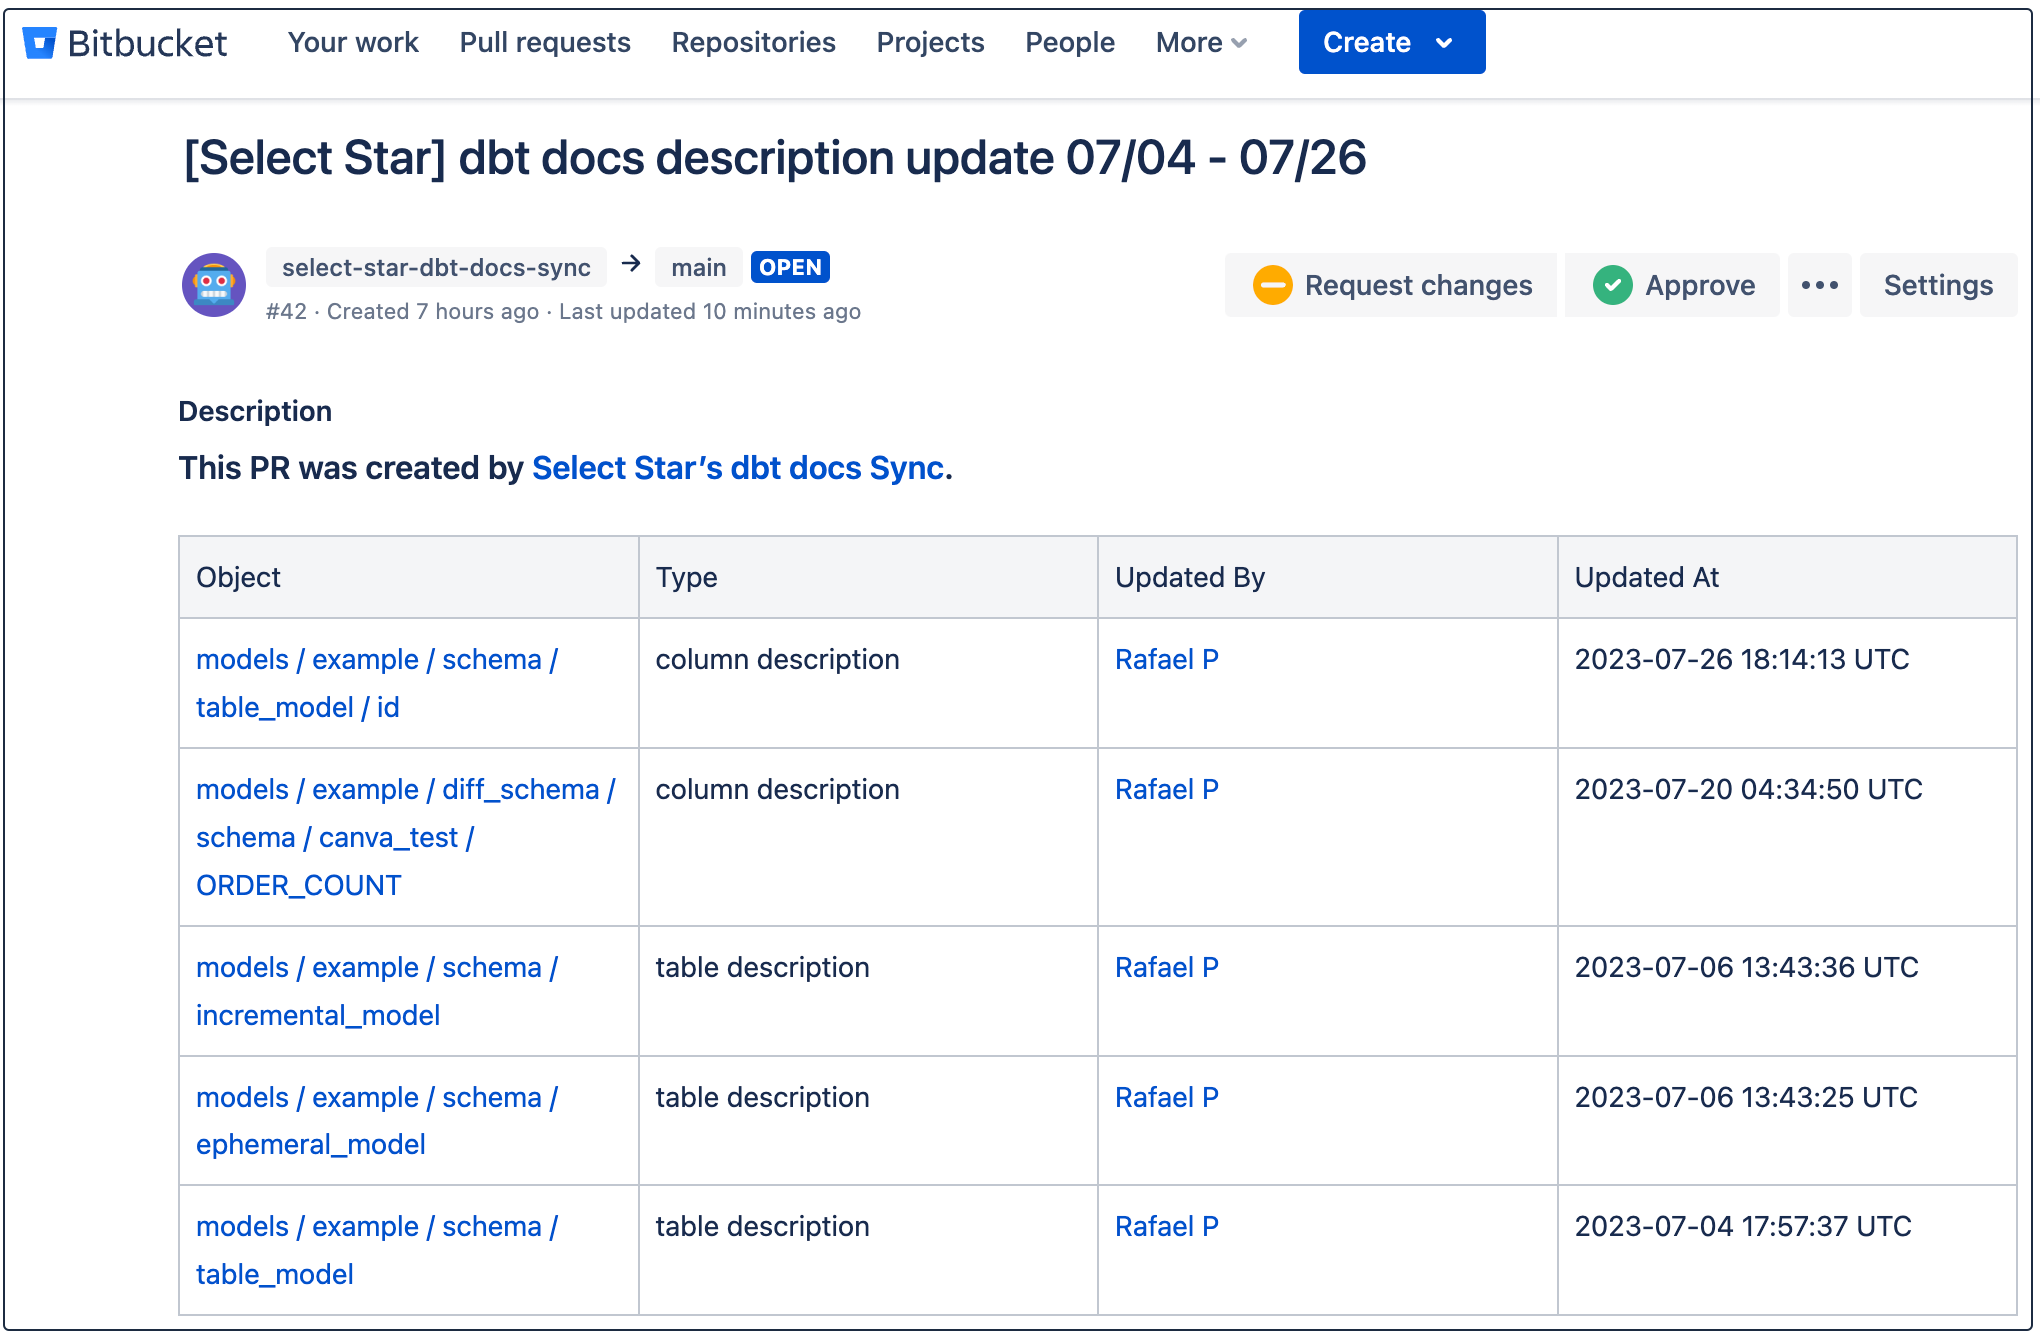Open the table_model / id object link
This screenshot has height=1338, width=2040.
click(297, 708)
